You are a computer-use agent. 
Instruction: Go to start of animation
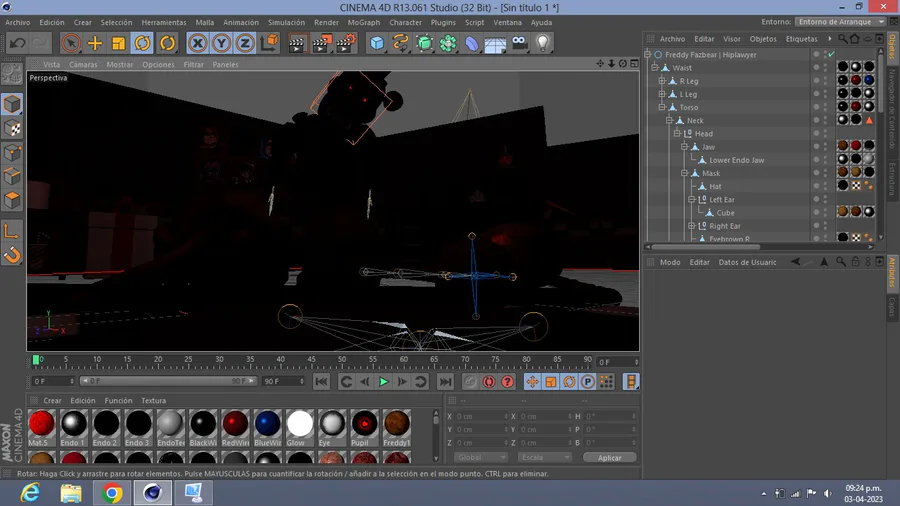pyautogui.click(x=321, y=382)
